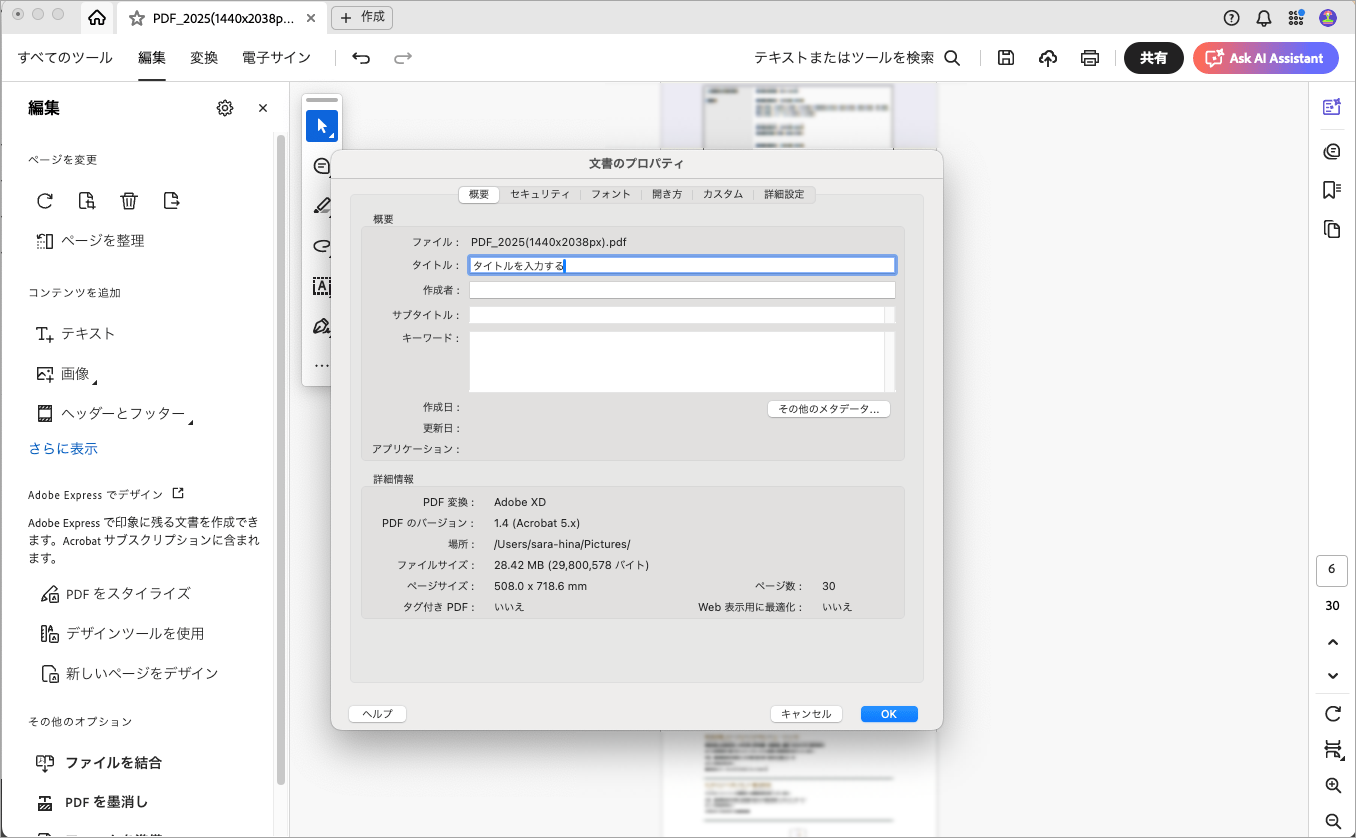Image resolution: width=1356 pixels, height=838 pixels.
Task: Go to next page with down chevron
Action: [1332, 676]
